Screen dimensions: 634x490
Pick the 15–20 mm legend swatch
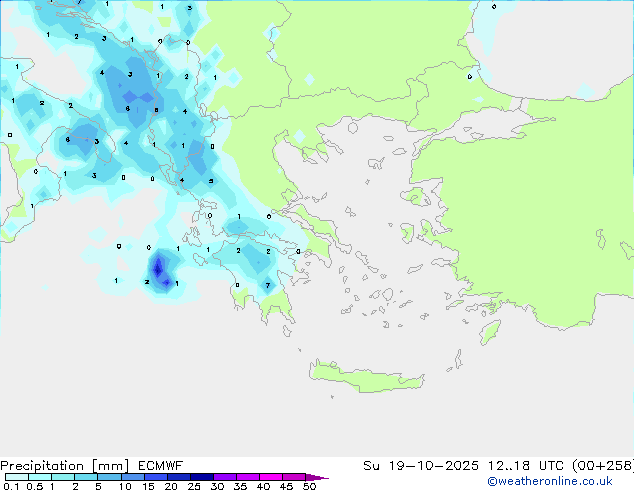click(x=156, y=477)
